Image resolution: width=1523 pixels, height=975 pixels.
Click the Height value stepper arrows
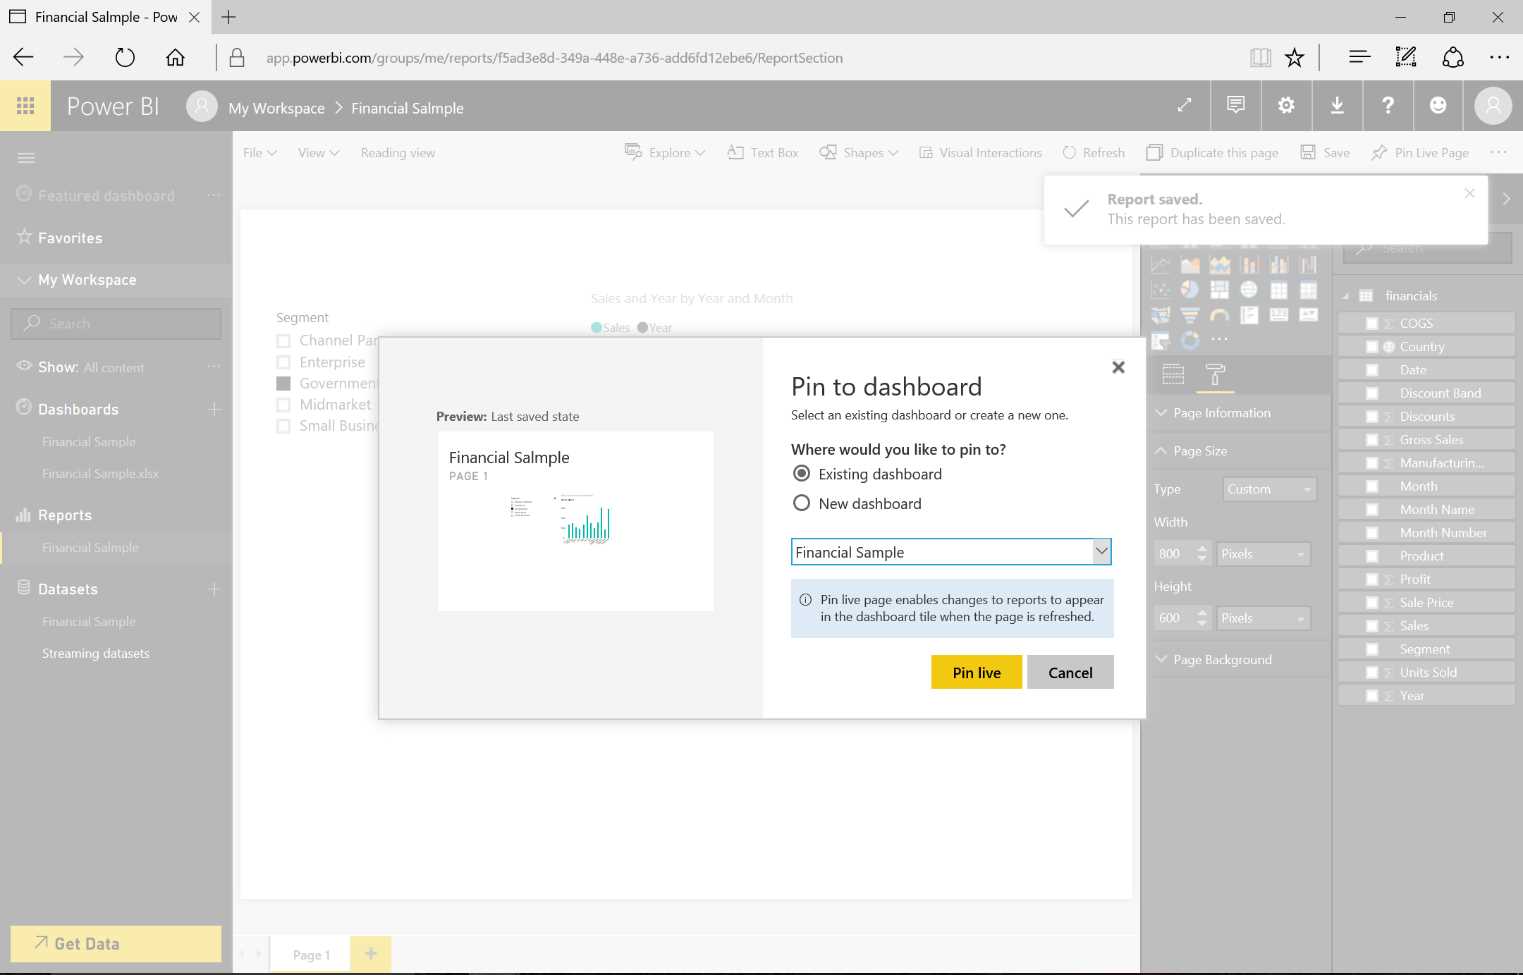pos(1202,618)
